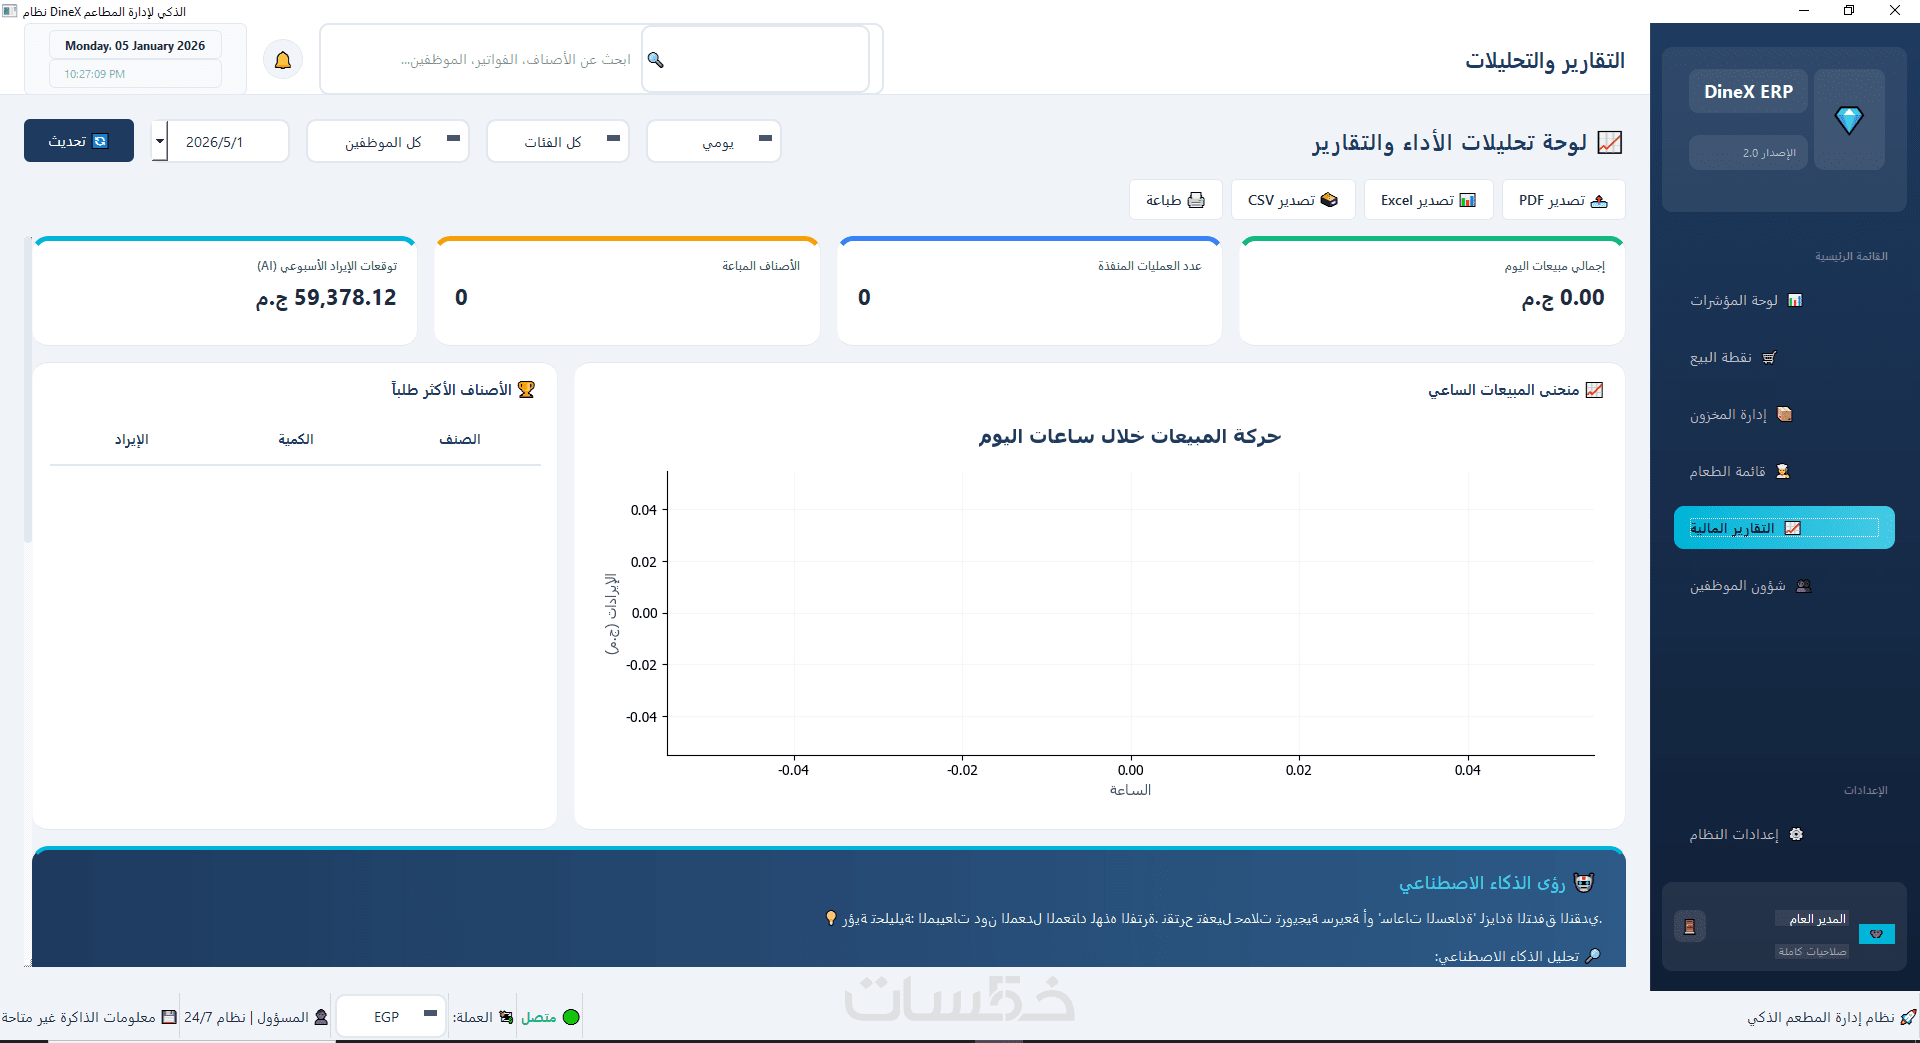Click the green متصل status indicator
Viewport: 1920px width, 1043px height.
pyautogui.click(x=571, y=1017)
